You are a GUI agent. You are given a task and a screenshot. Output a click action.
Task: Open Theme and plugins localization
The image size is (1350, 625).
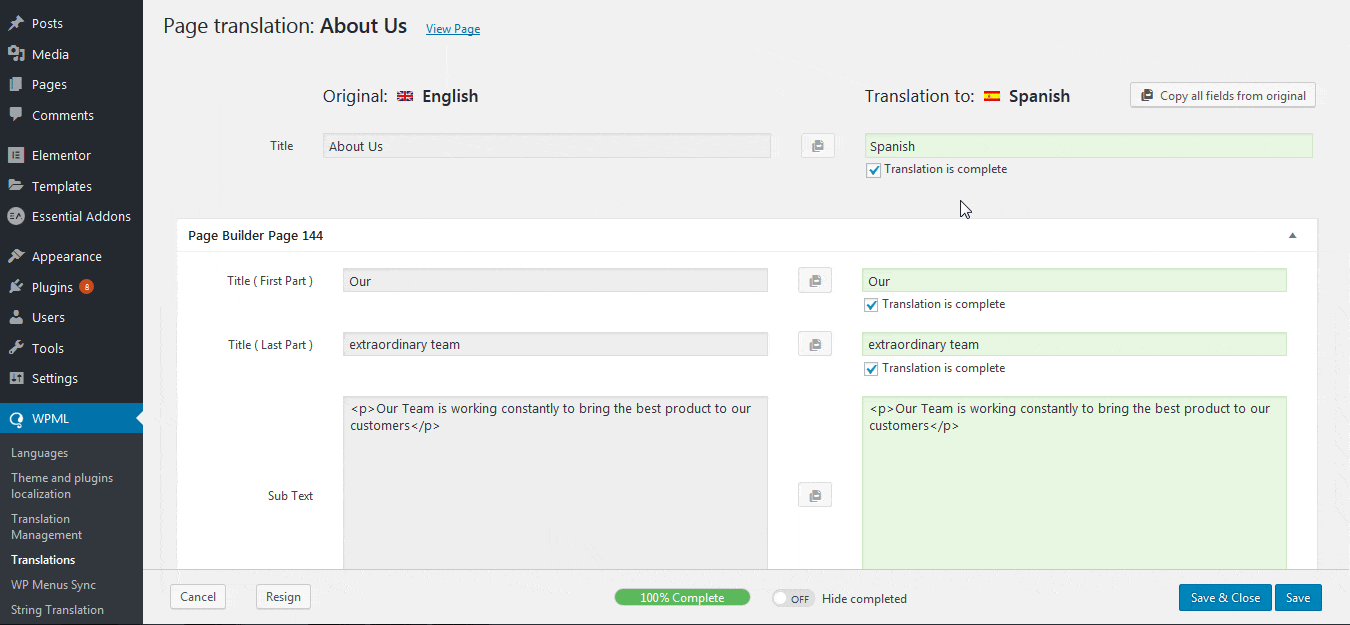click(62, 486)
